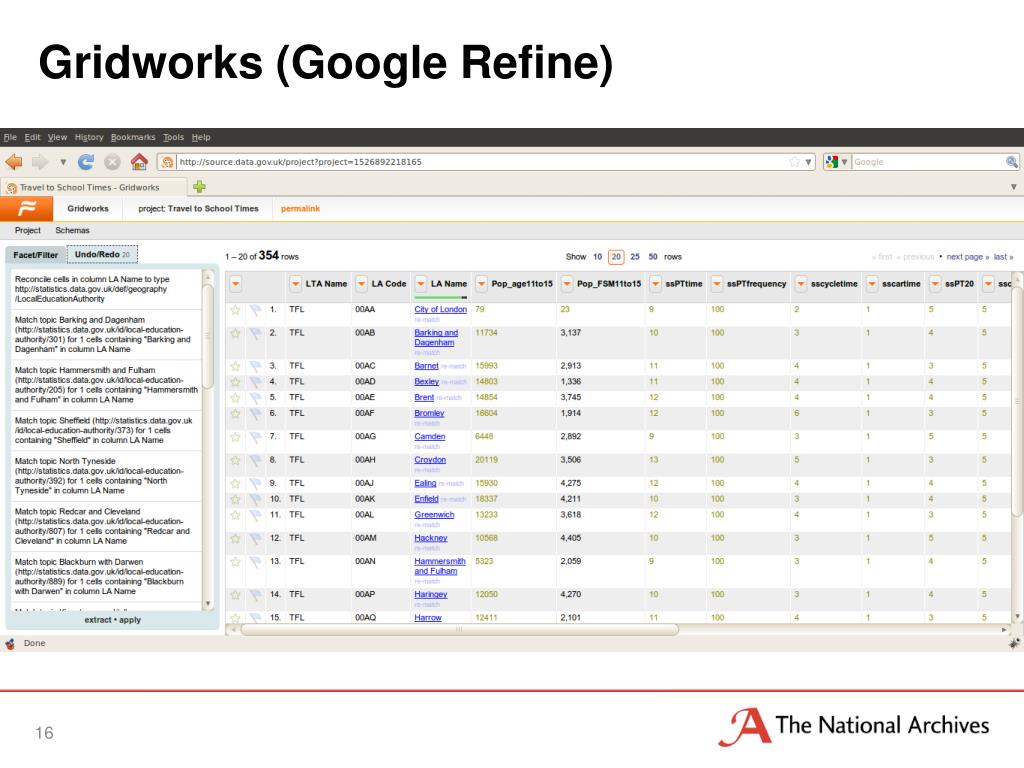Open the LA Name column menu

pyautogui.click(x=421, y=284)
